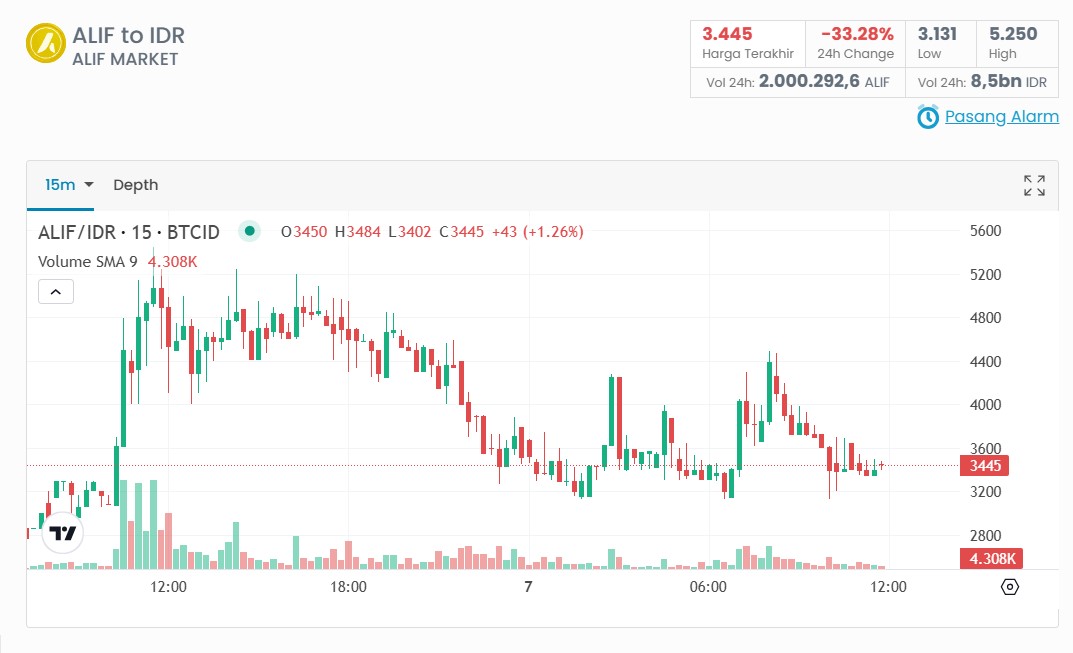Viewport: 1073px width, 653px height.
Task: Click the 2800 price axis label
Action: pyautogui.click(x=985, y=536)
